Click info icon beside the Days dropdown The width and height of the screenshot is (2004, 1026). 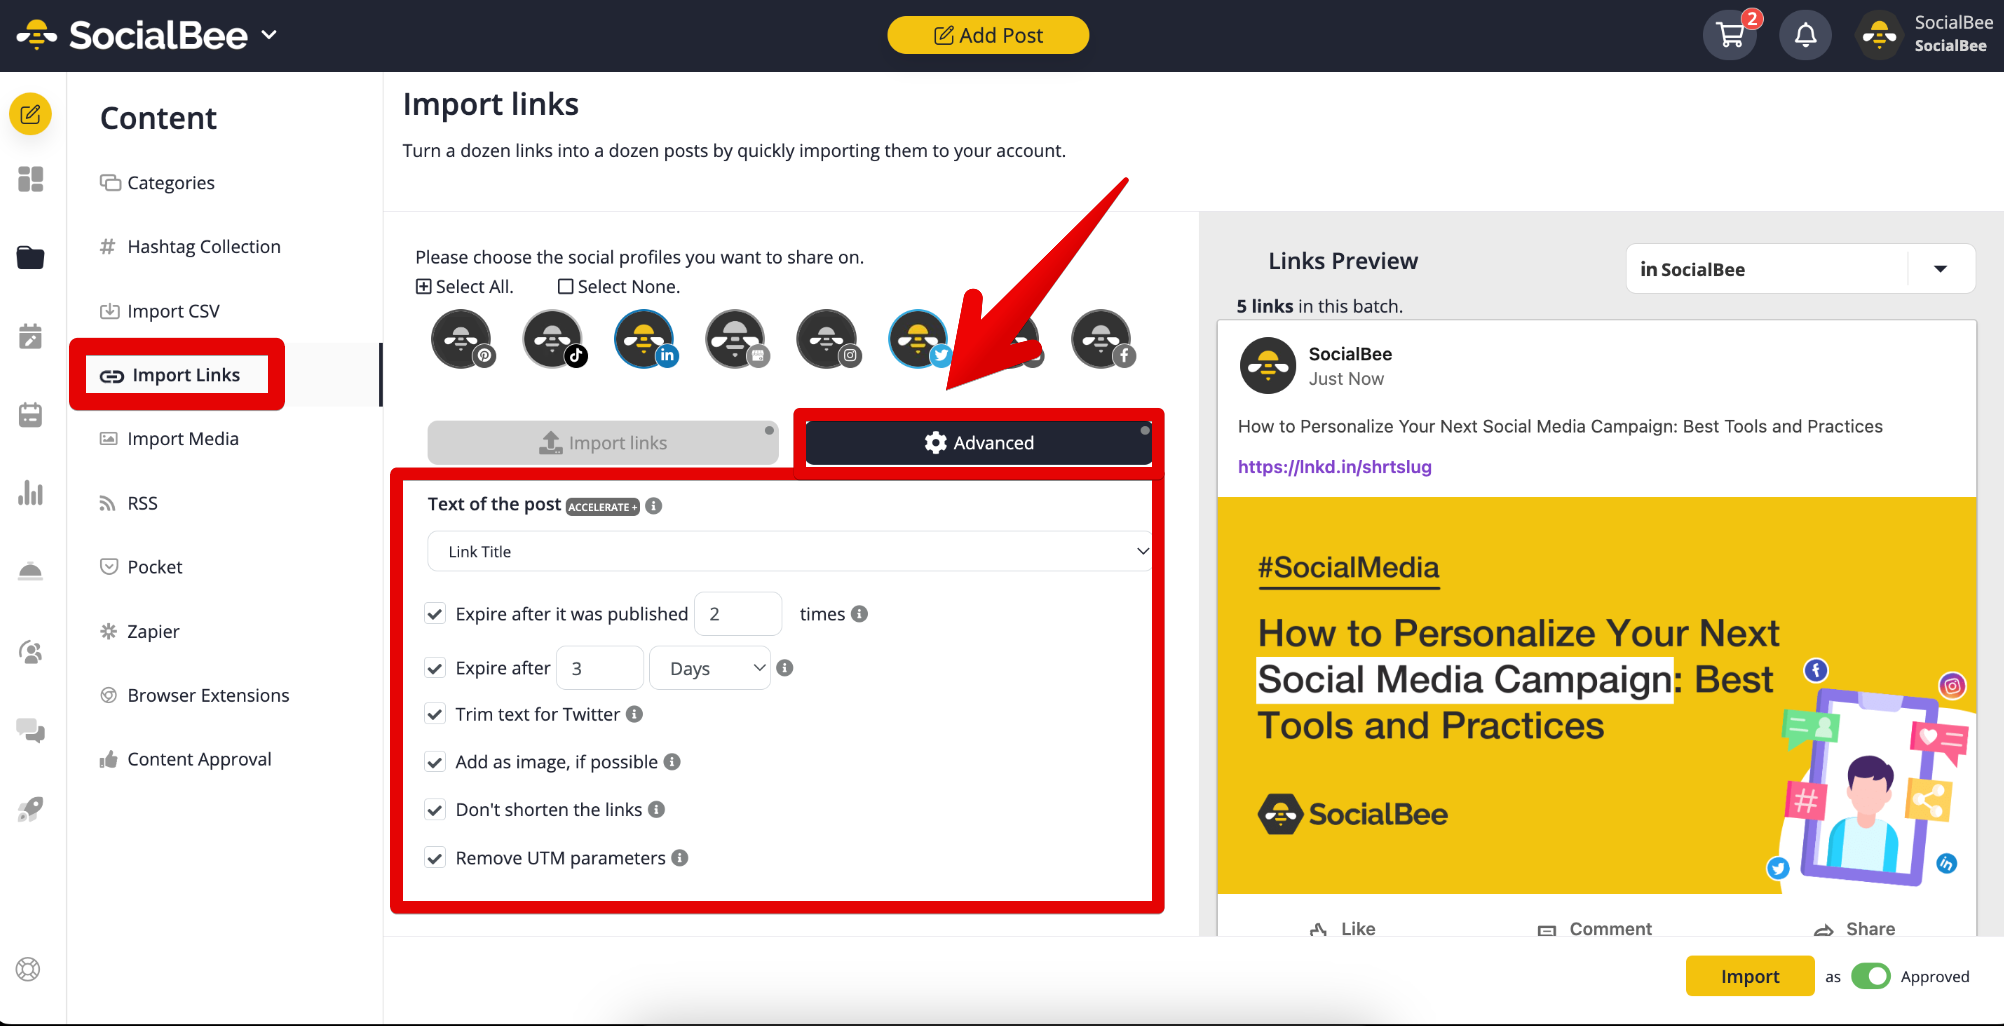click(785, 668)
